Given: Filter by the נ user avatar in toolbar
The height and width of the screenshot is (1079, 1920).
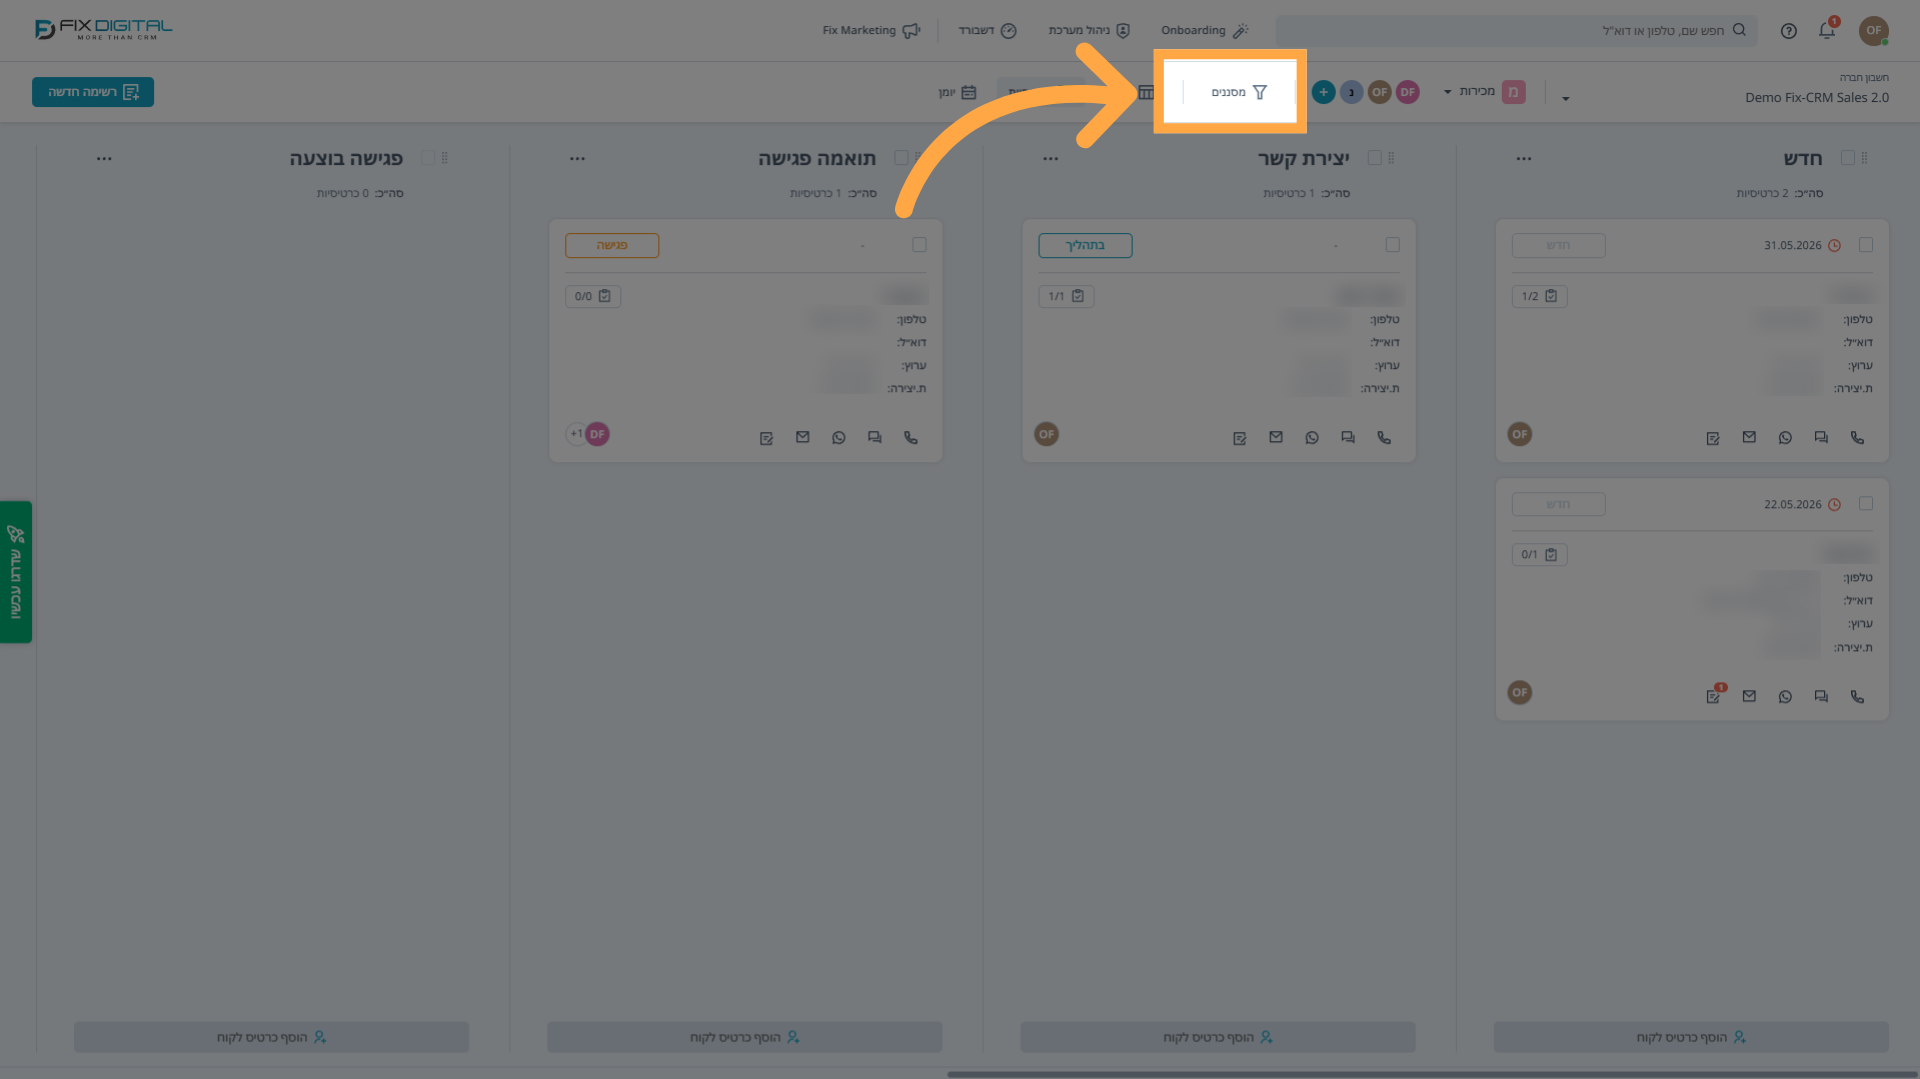Looking at the screenshot, I should point(1351,92).
